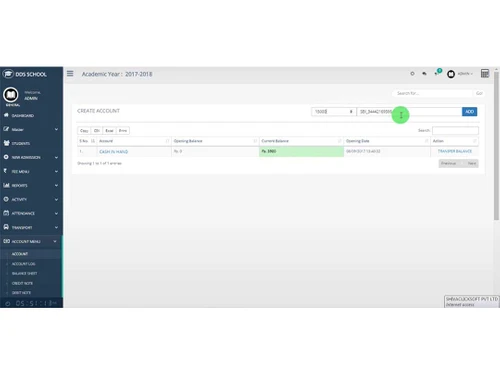Expand the Attendance chevron
The image size is (500, 375).
[x=56, y=213]
